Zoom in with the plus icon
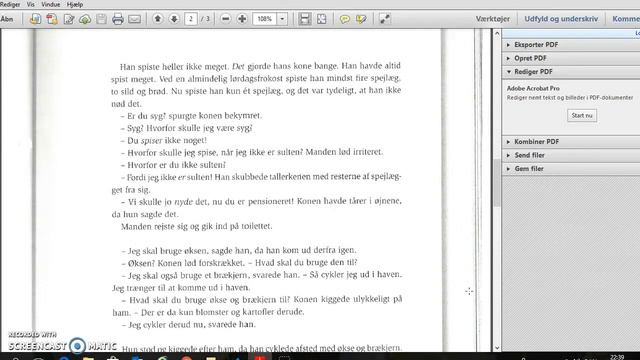The width and height of the screenshot is (640, 360). coord(242,19)
